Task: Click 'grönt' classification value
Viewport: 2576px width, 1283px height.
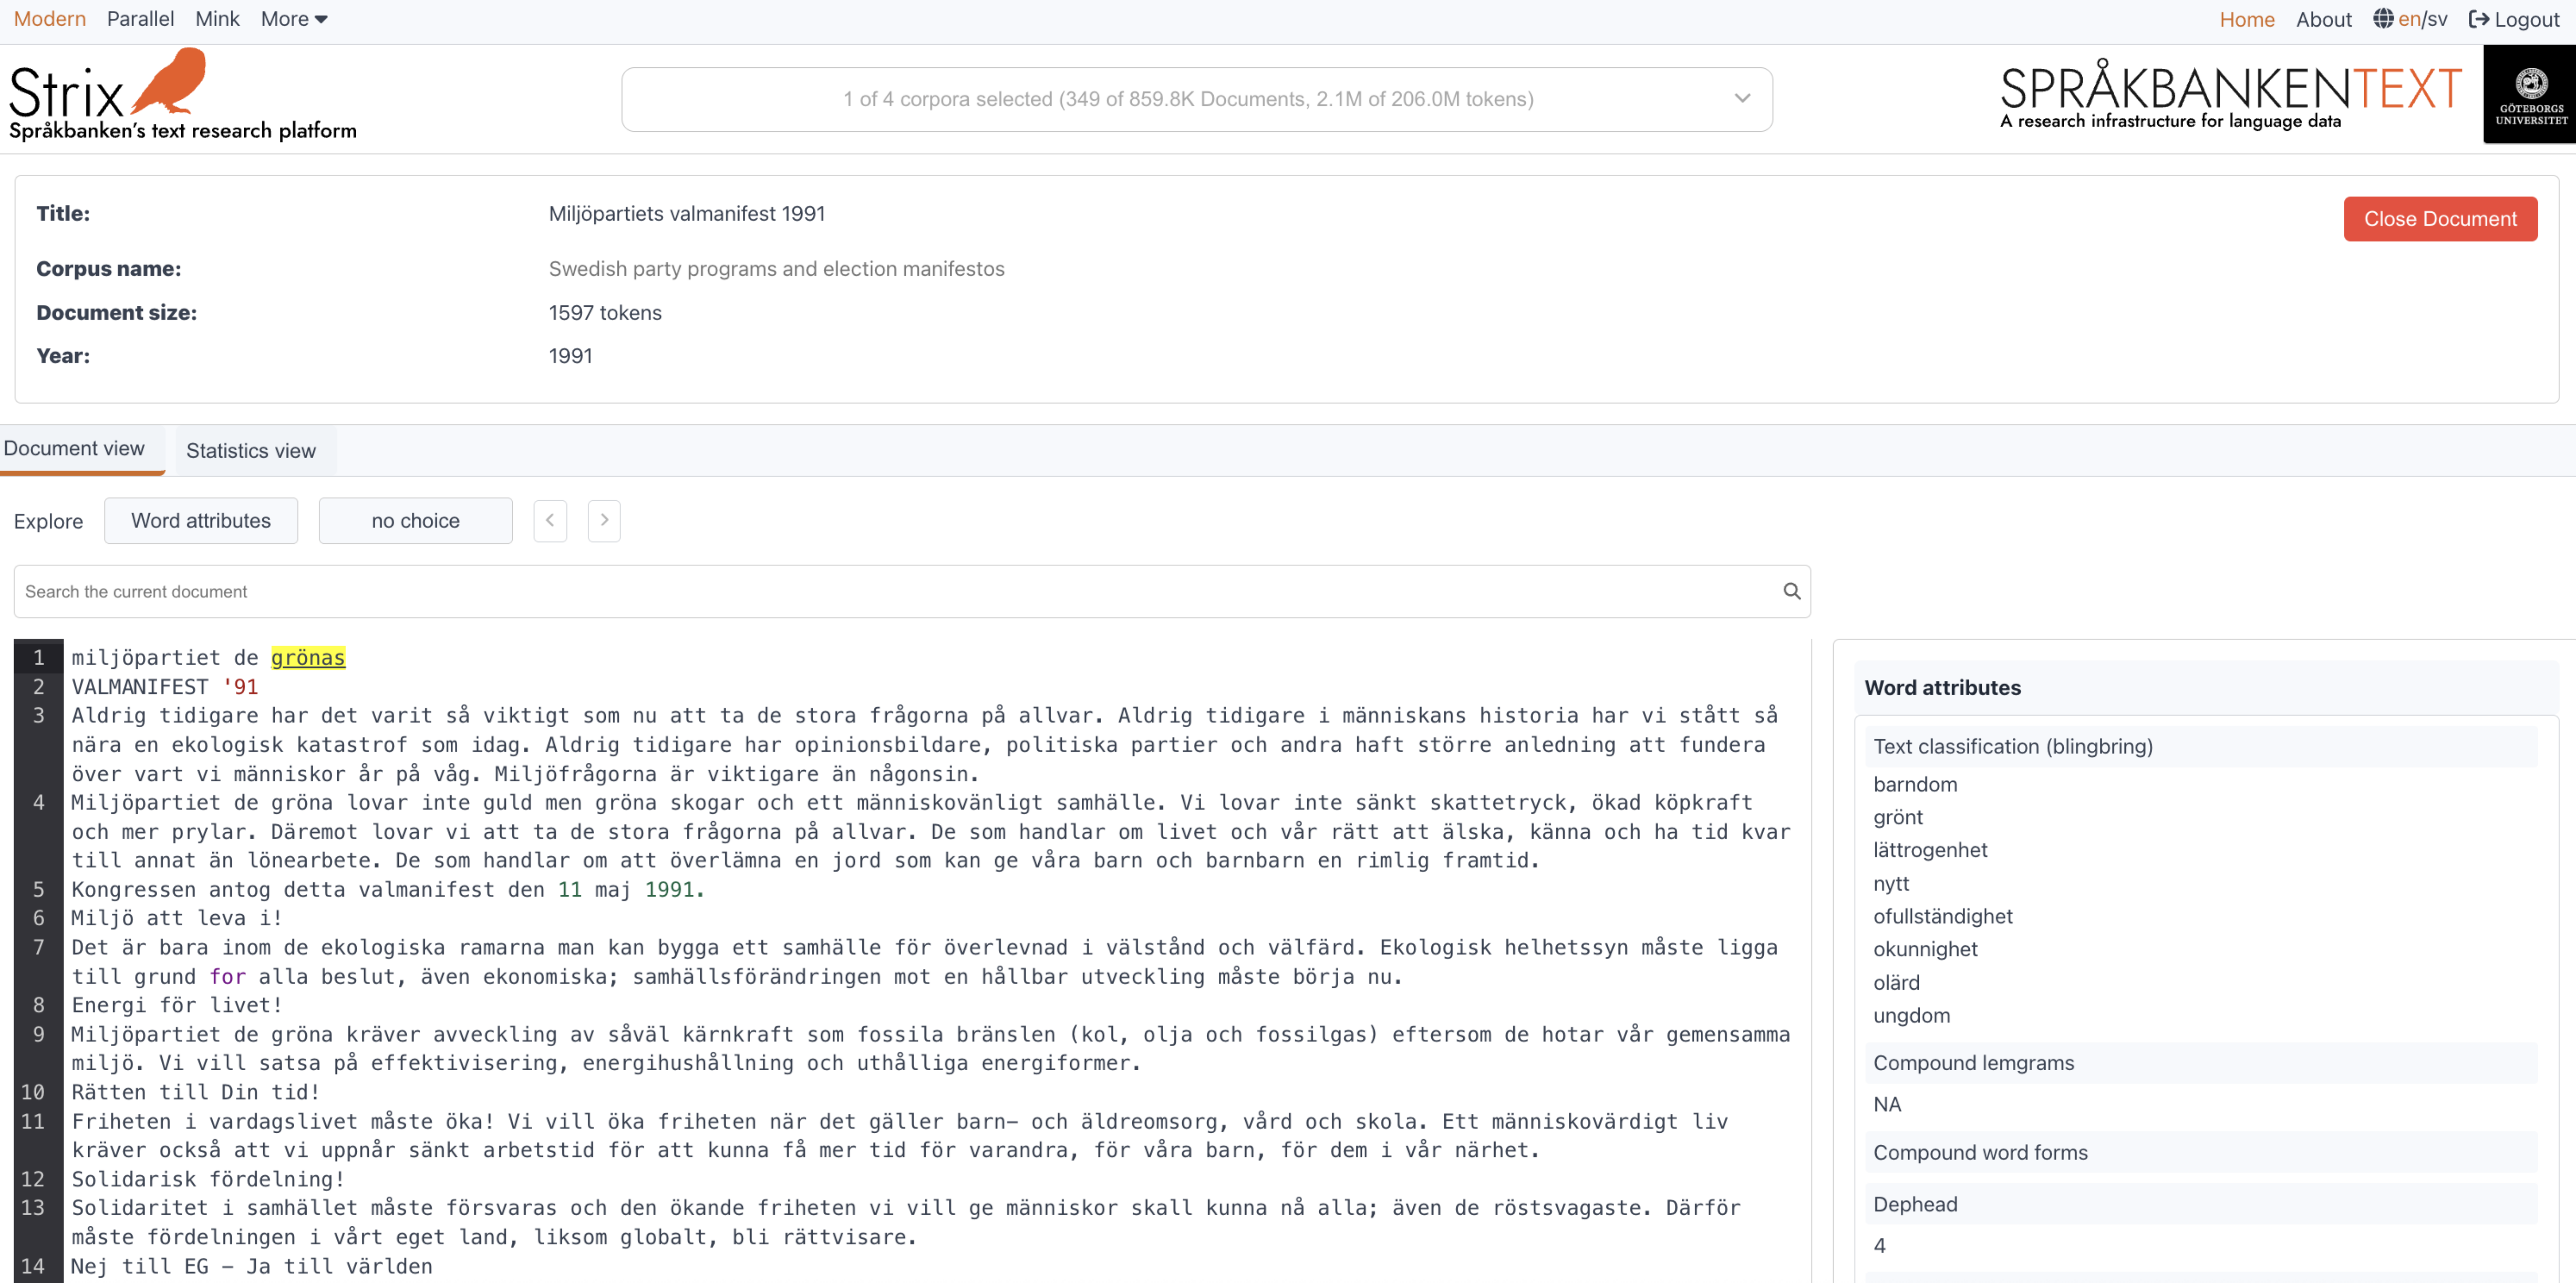Action: click(1898, 817)
